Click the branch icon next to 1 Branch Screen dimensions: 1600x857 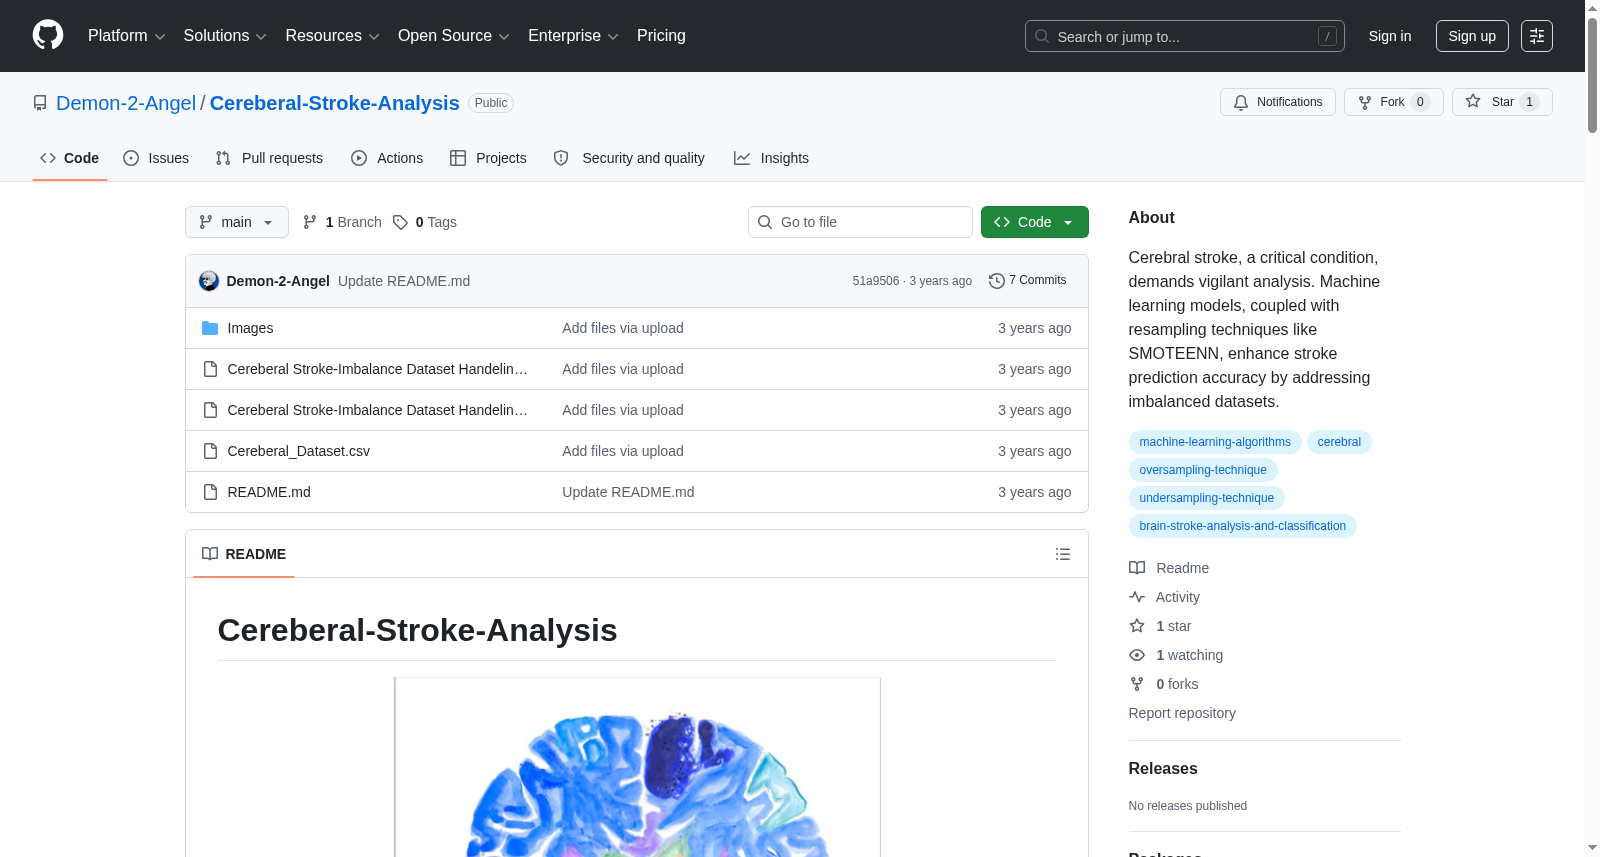(x=310, y=222)
